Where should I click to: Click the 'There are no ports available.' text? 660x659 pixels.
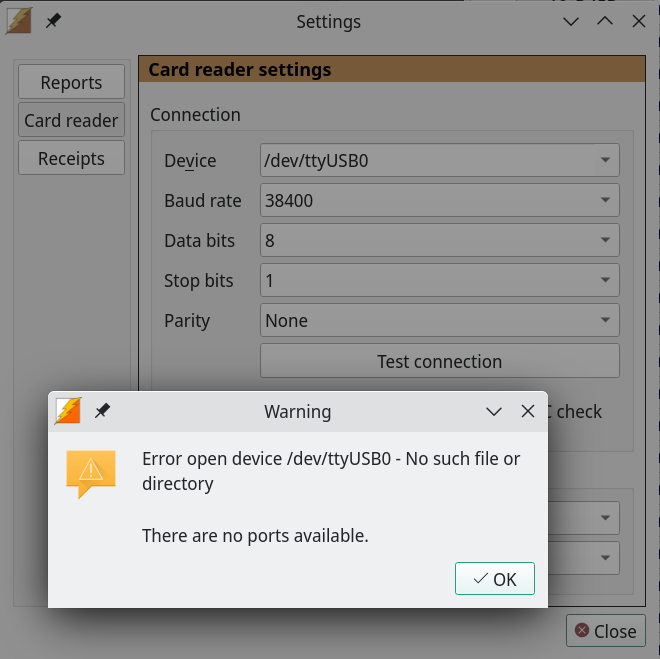pyautogui.click(x=255, y=536)
